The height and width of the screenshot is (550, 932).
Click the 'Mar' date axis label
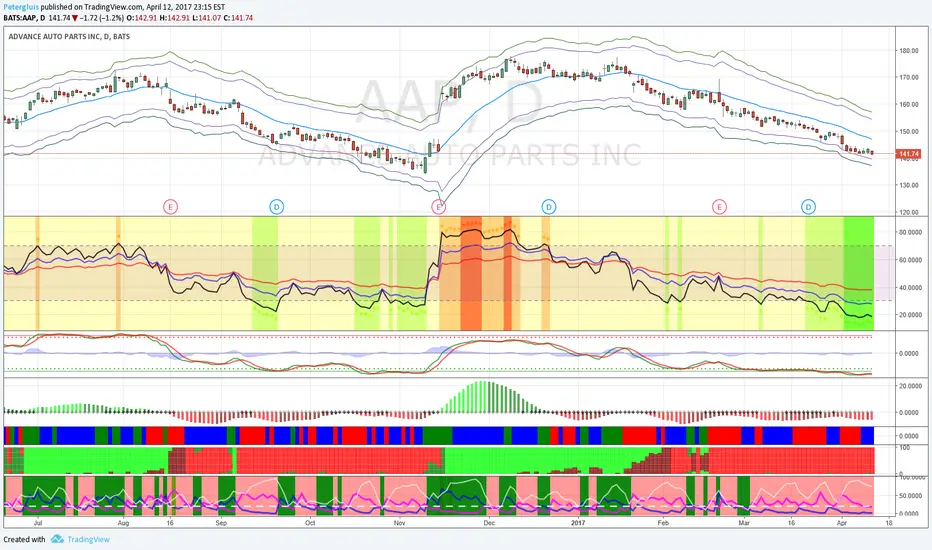click(x=744, y=523)
